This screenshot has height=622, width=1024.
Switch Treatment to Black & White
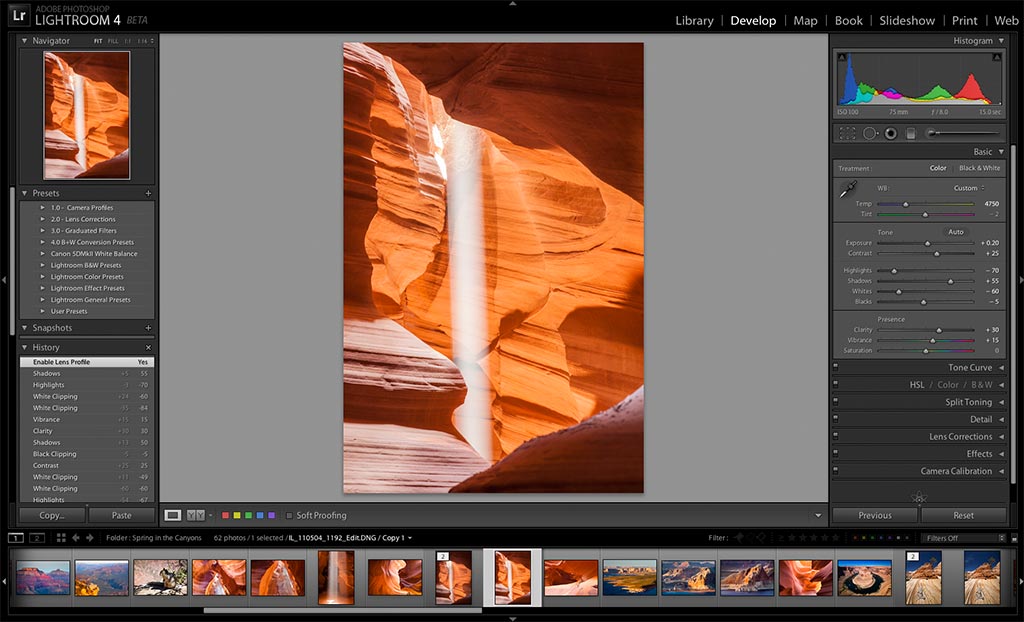pyautogui.click(x=979, y=168)
